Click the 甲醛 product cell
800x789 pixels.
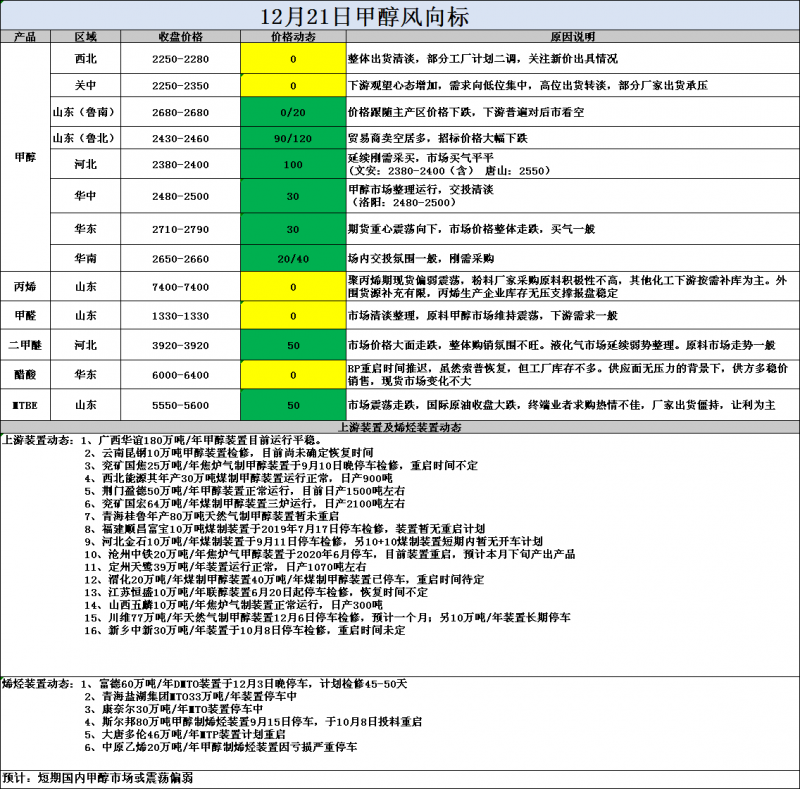tap(25, 315)
